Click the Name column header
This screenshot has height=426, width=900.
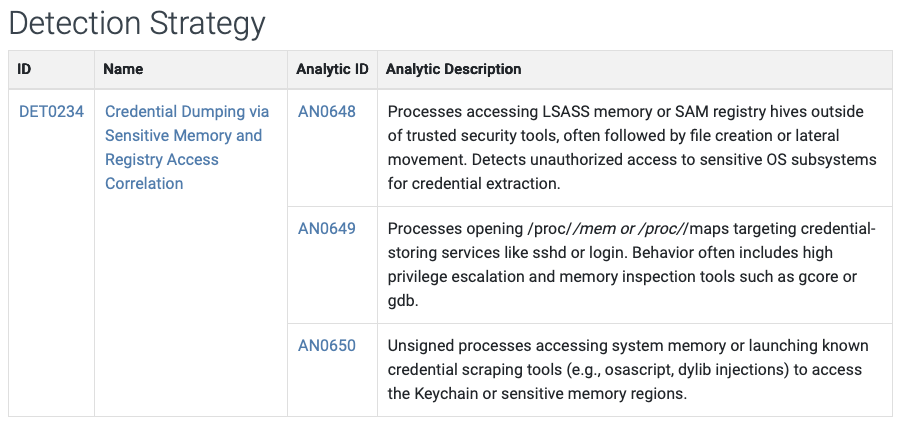124,69
